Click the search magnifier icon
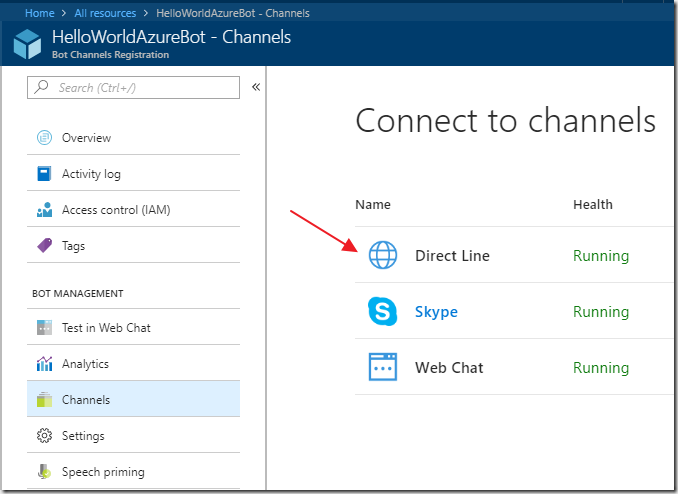This screenshot has height=494, width=678. click(42, 87)
